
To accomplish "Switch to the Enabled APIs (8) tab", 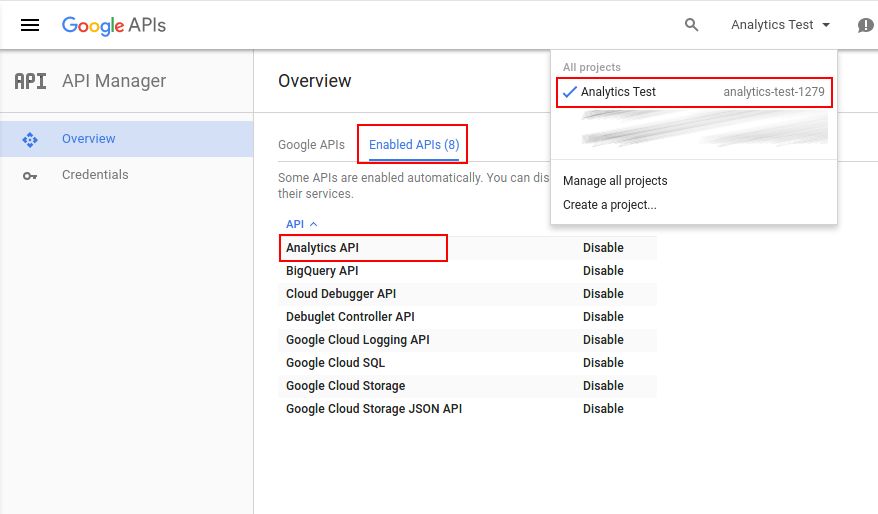I will coord(414,144).
